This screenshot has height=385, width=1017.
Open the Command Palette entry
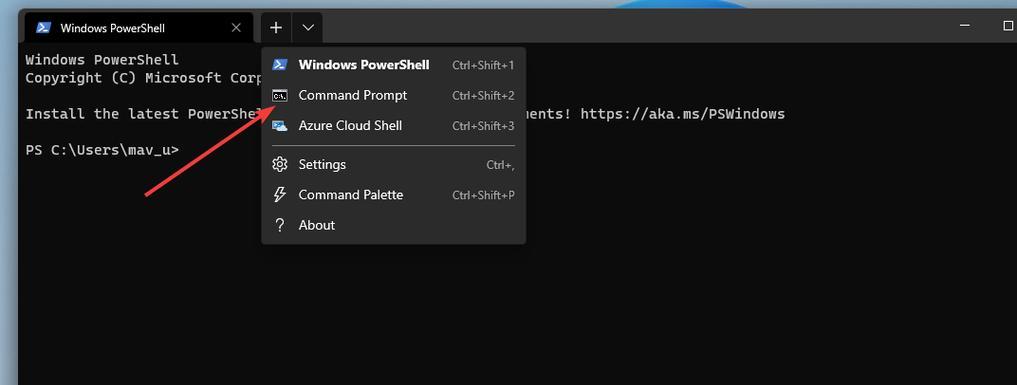click(x=393, y=194)
